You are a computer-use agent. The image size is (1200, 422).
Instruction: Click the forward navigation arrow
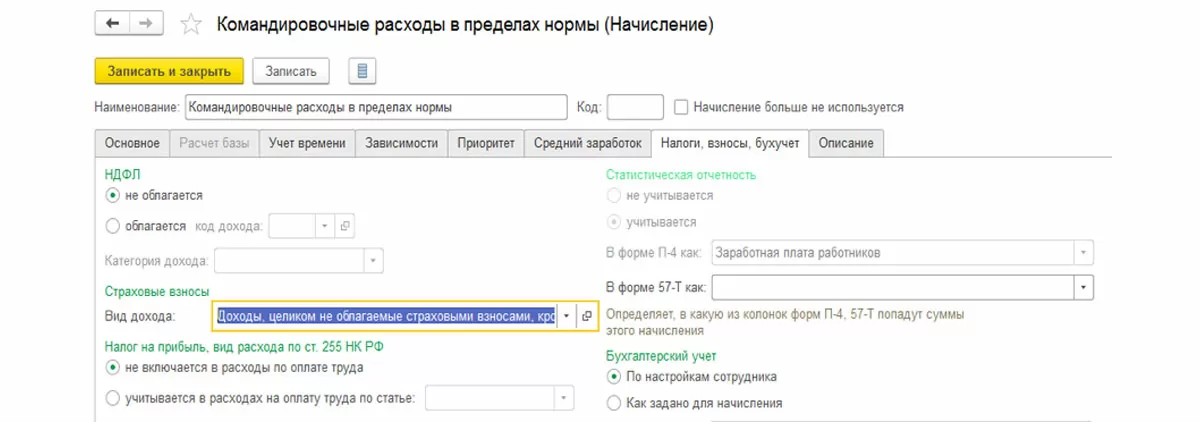point(145,22)
